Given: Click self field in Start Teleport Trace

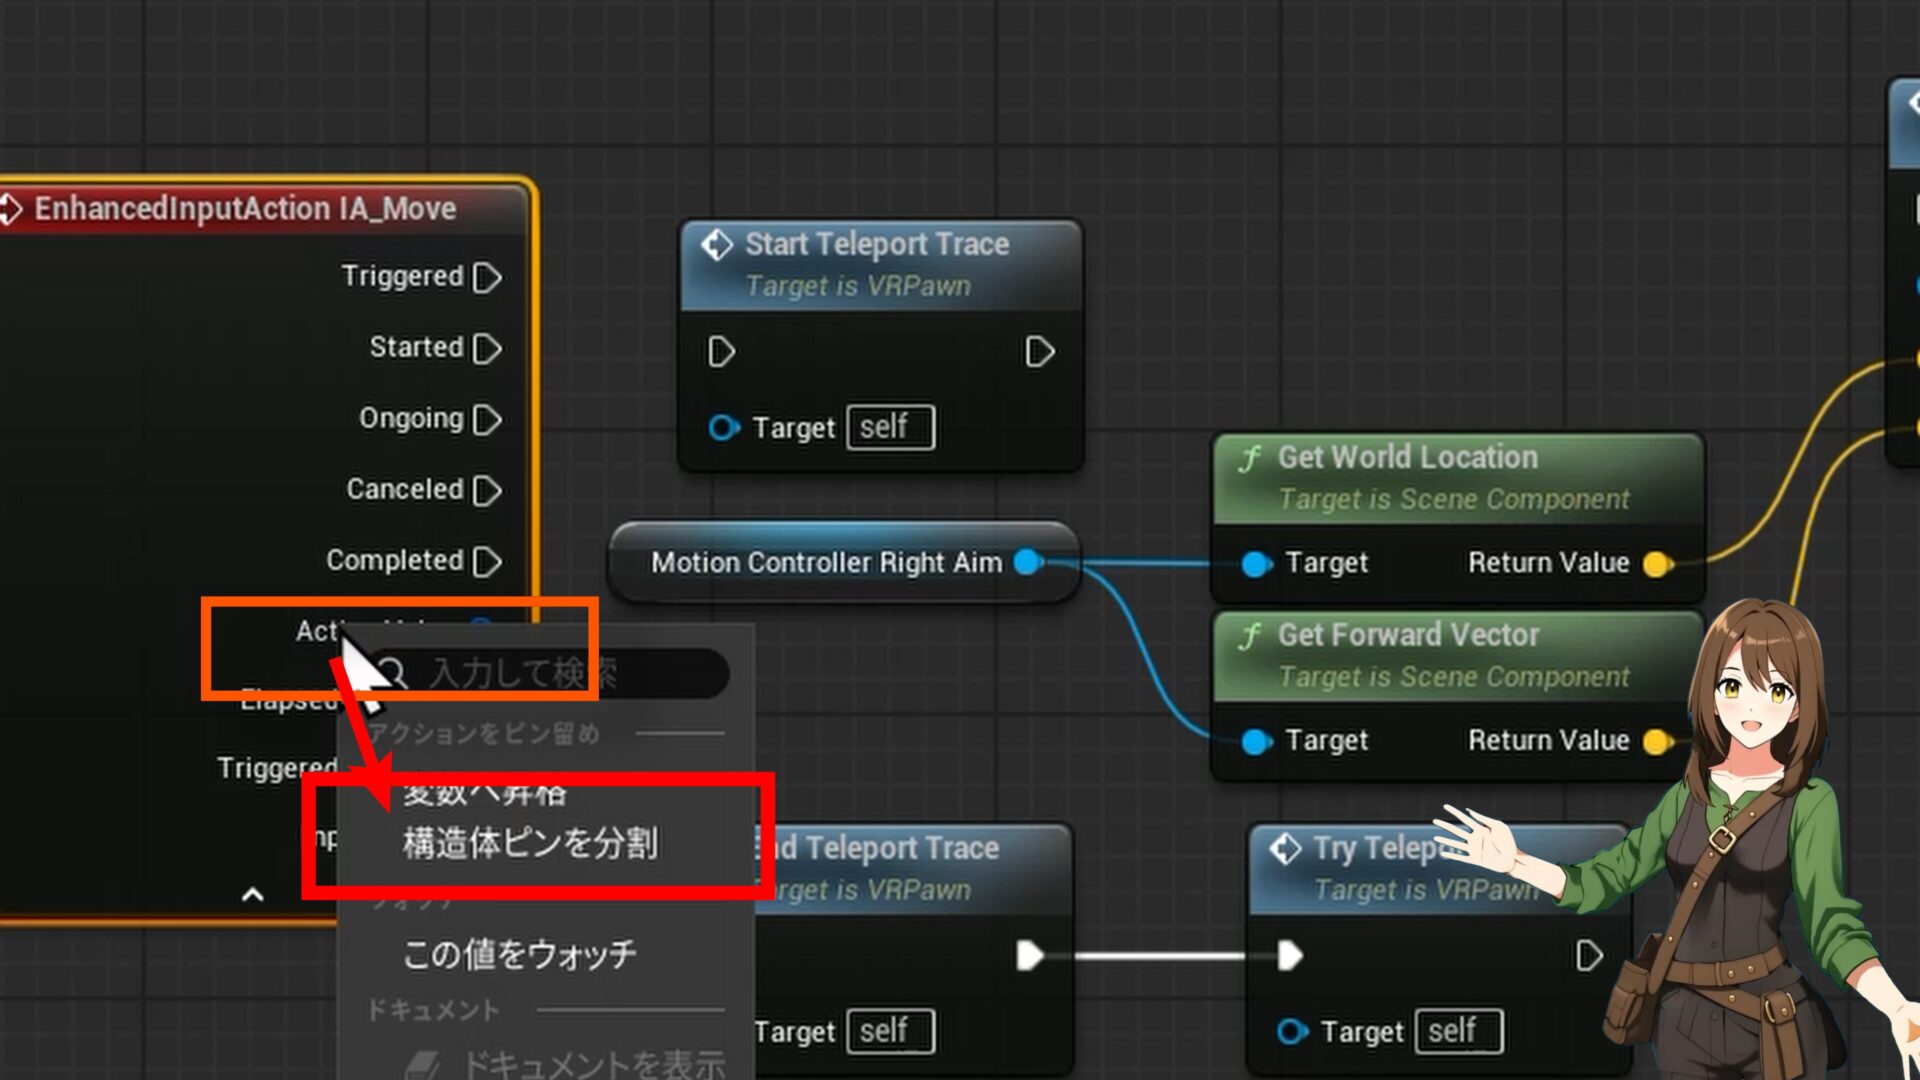Looking at the screenshot, I should coord(890,428).
